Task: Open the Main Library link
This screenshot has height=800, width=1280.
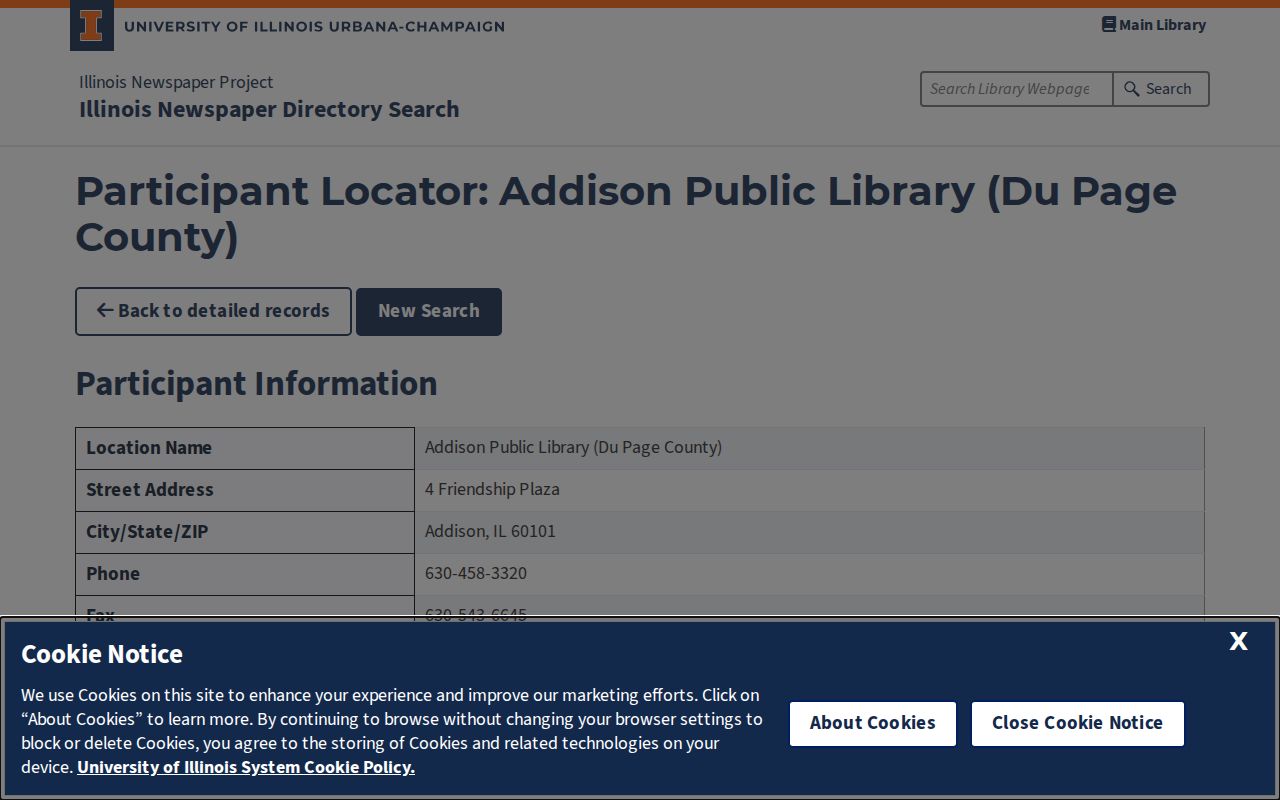Action: pyautogui.click(x=1154, y=25)
